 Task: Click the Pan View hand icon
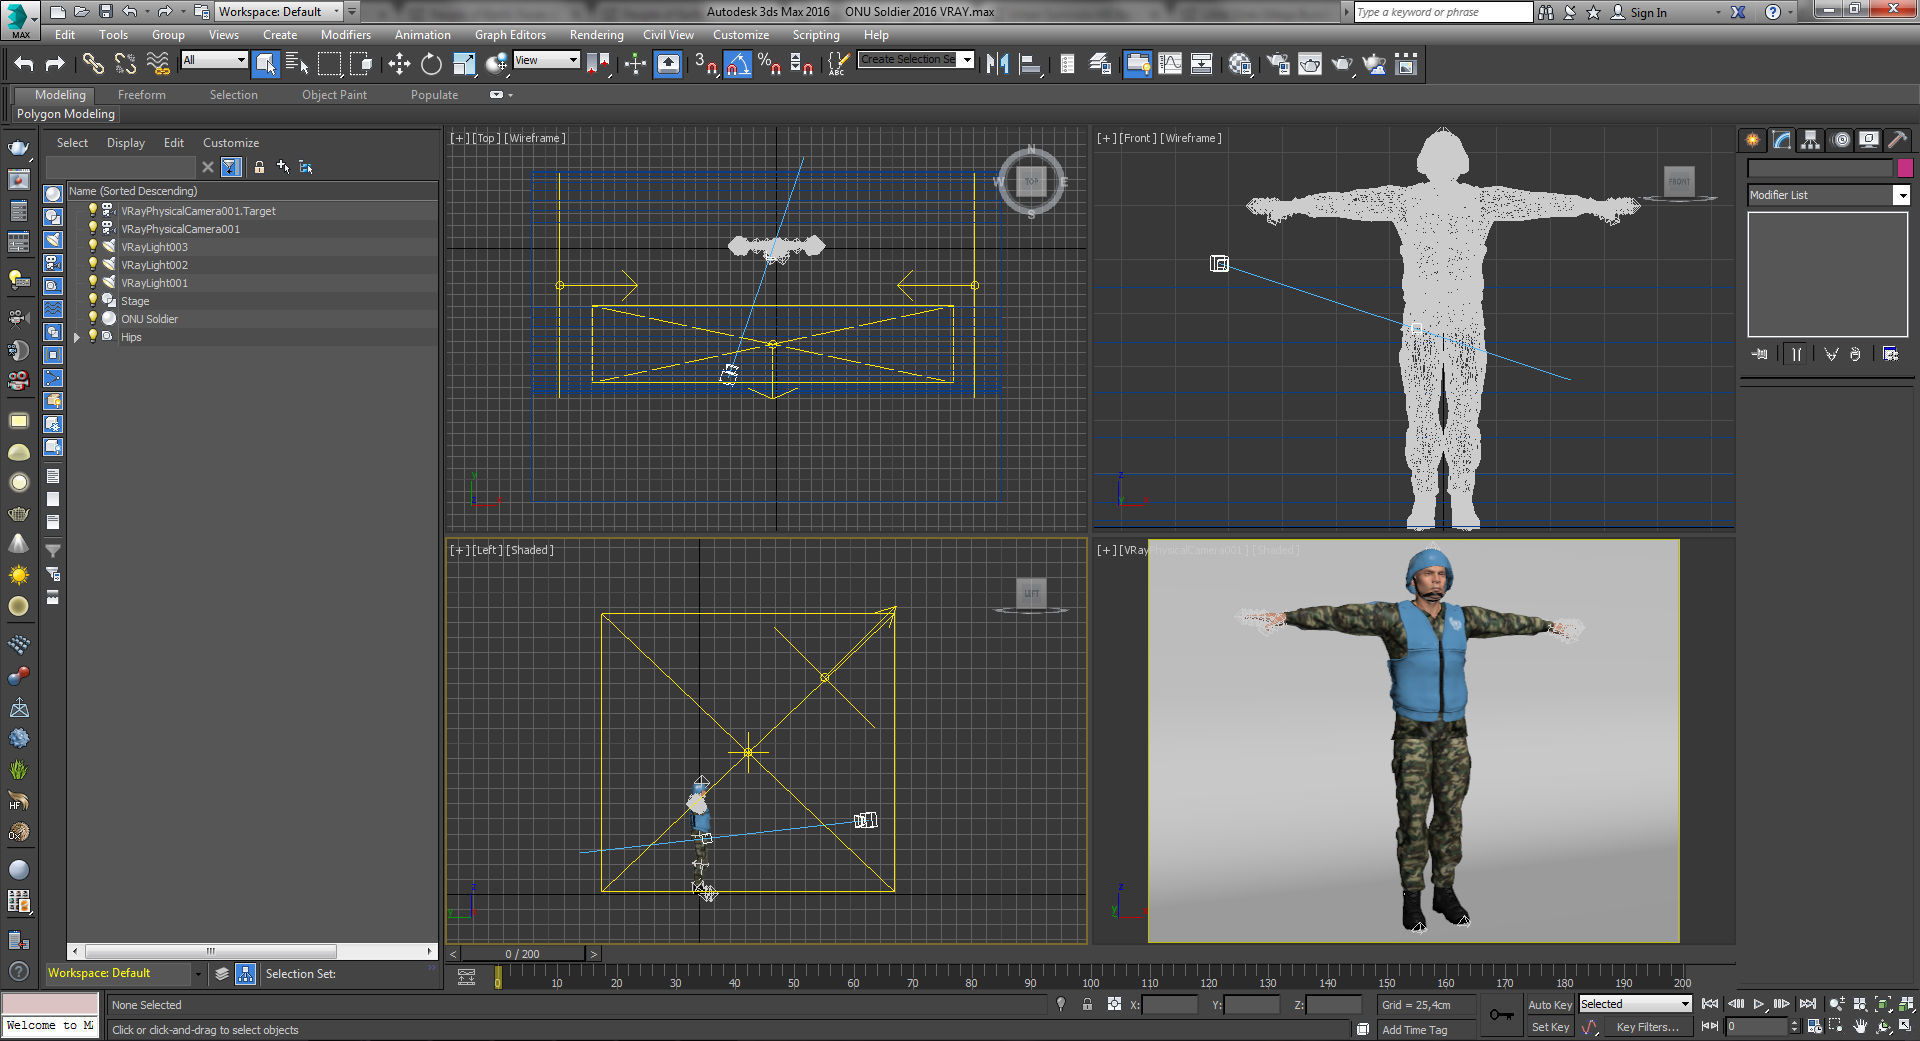point(1860,1026)
